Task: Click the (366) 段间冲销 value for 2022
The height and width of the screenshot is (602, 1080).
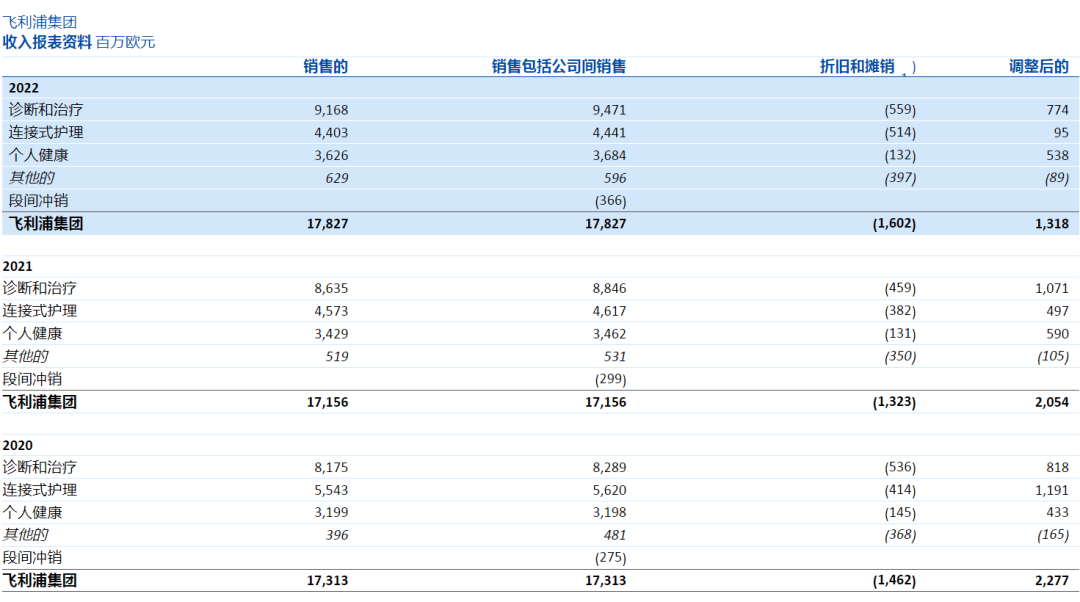Action: [610, 201]
